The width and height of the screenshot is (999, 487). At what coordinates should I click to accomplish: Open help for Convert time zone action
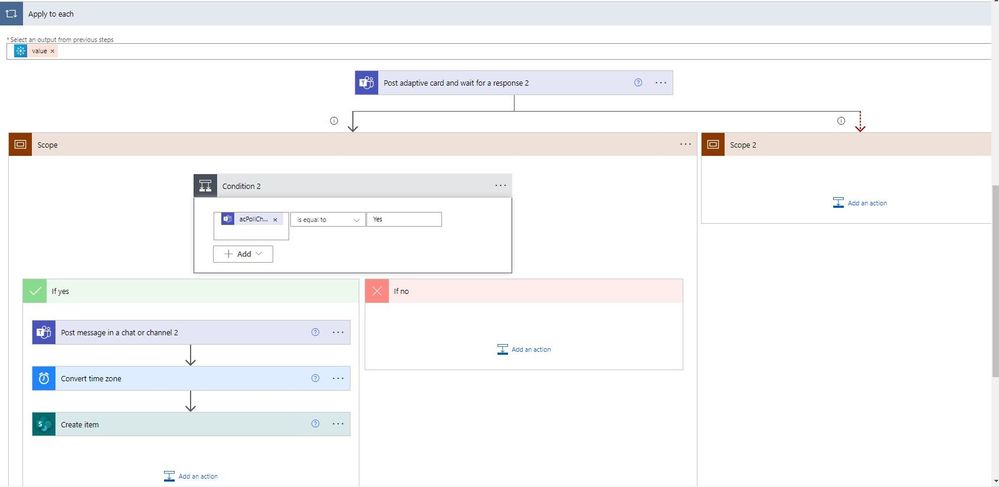(x=315, y=378)
